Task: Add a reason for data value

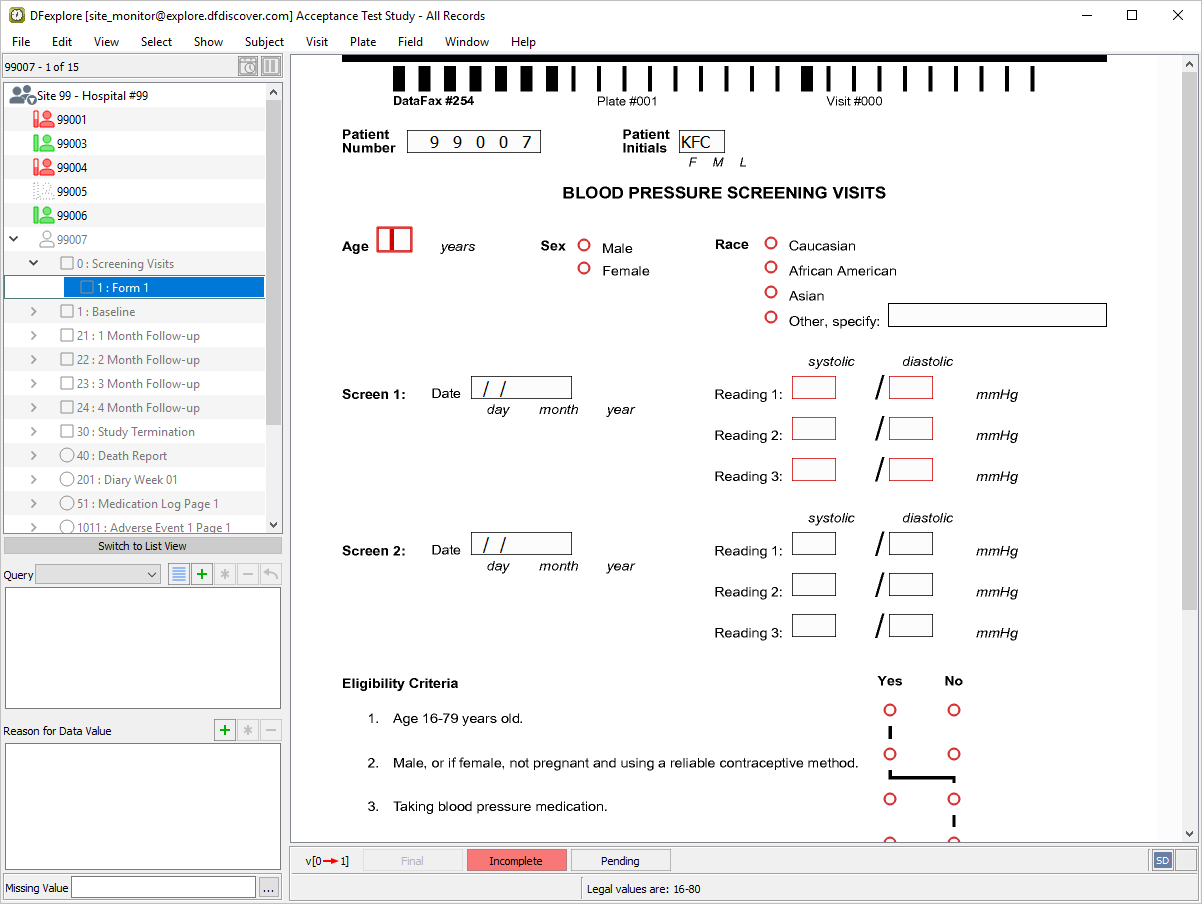Action: 225,730
